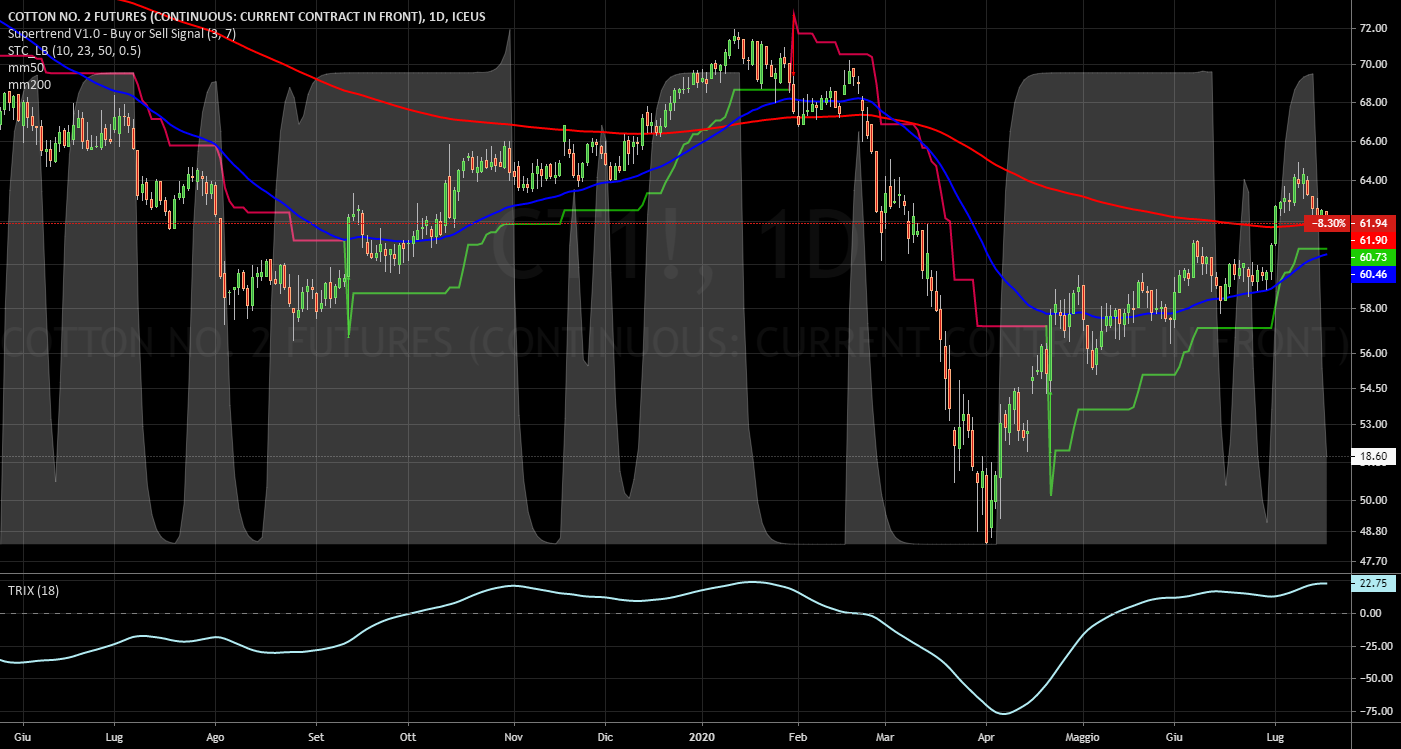Image resolution: width=1401 pixels, height=749 pixels.
Task: Click the Cotton No. 2 Futures chart title
Action: click(249, 15)
